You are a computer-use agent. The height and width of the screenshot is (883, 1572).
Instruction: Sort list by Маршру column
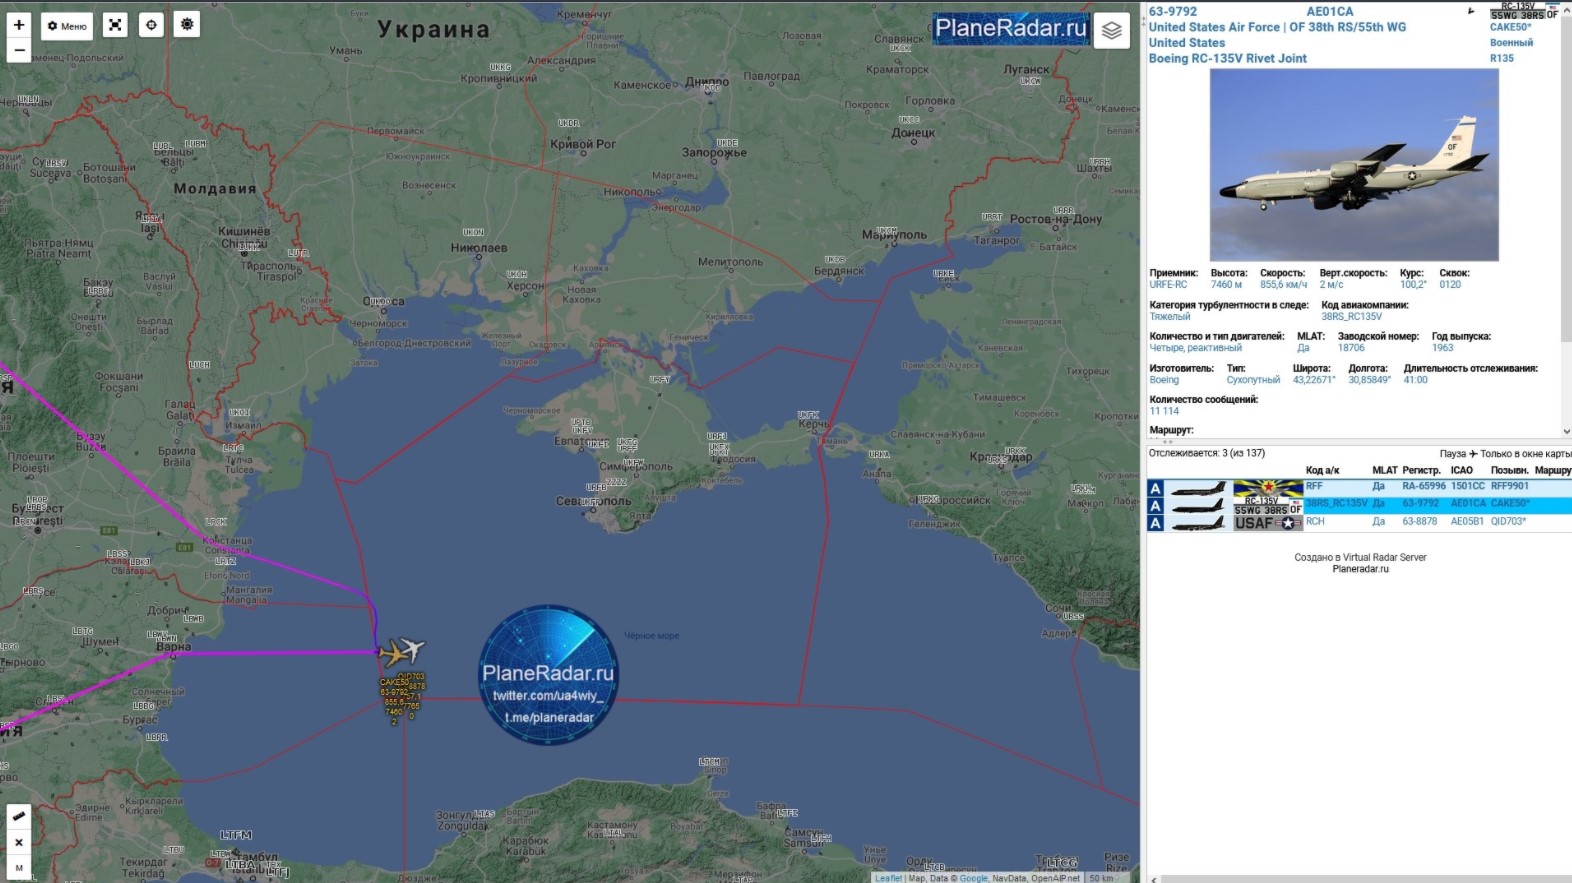[1553, 470]
